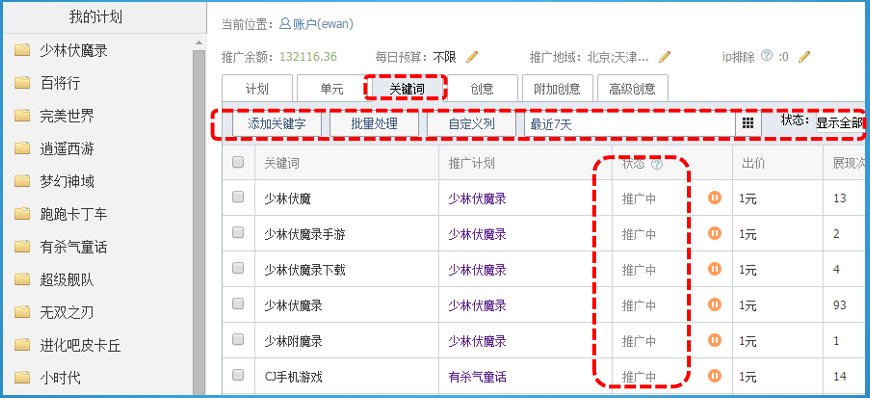This screenshot has height=398, width=870.
Task: Click balance value 132116.36
Action: [x=308, y=57]
